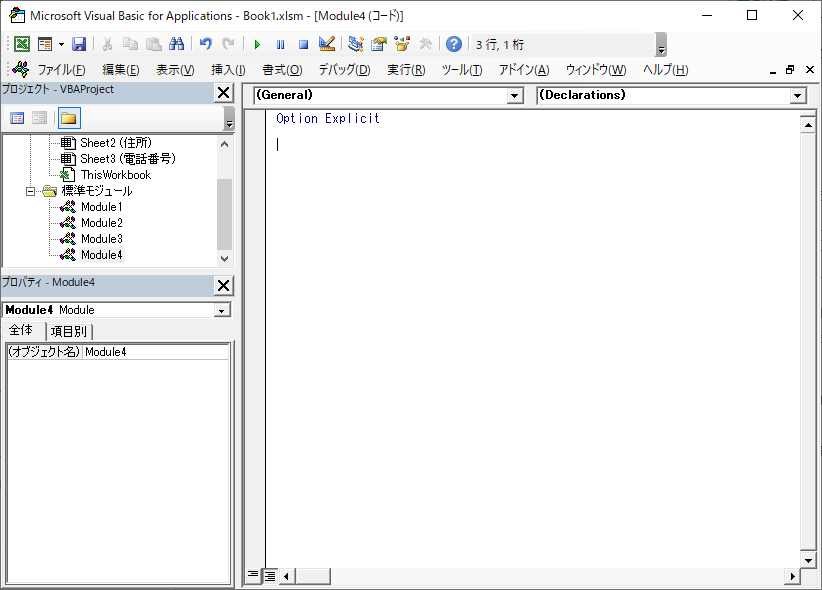
Task: Open the 編集(E) menu
Action: (121, 70)
